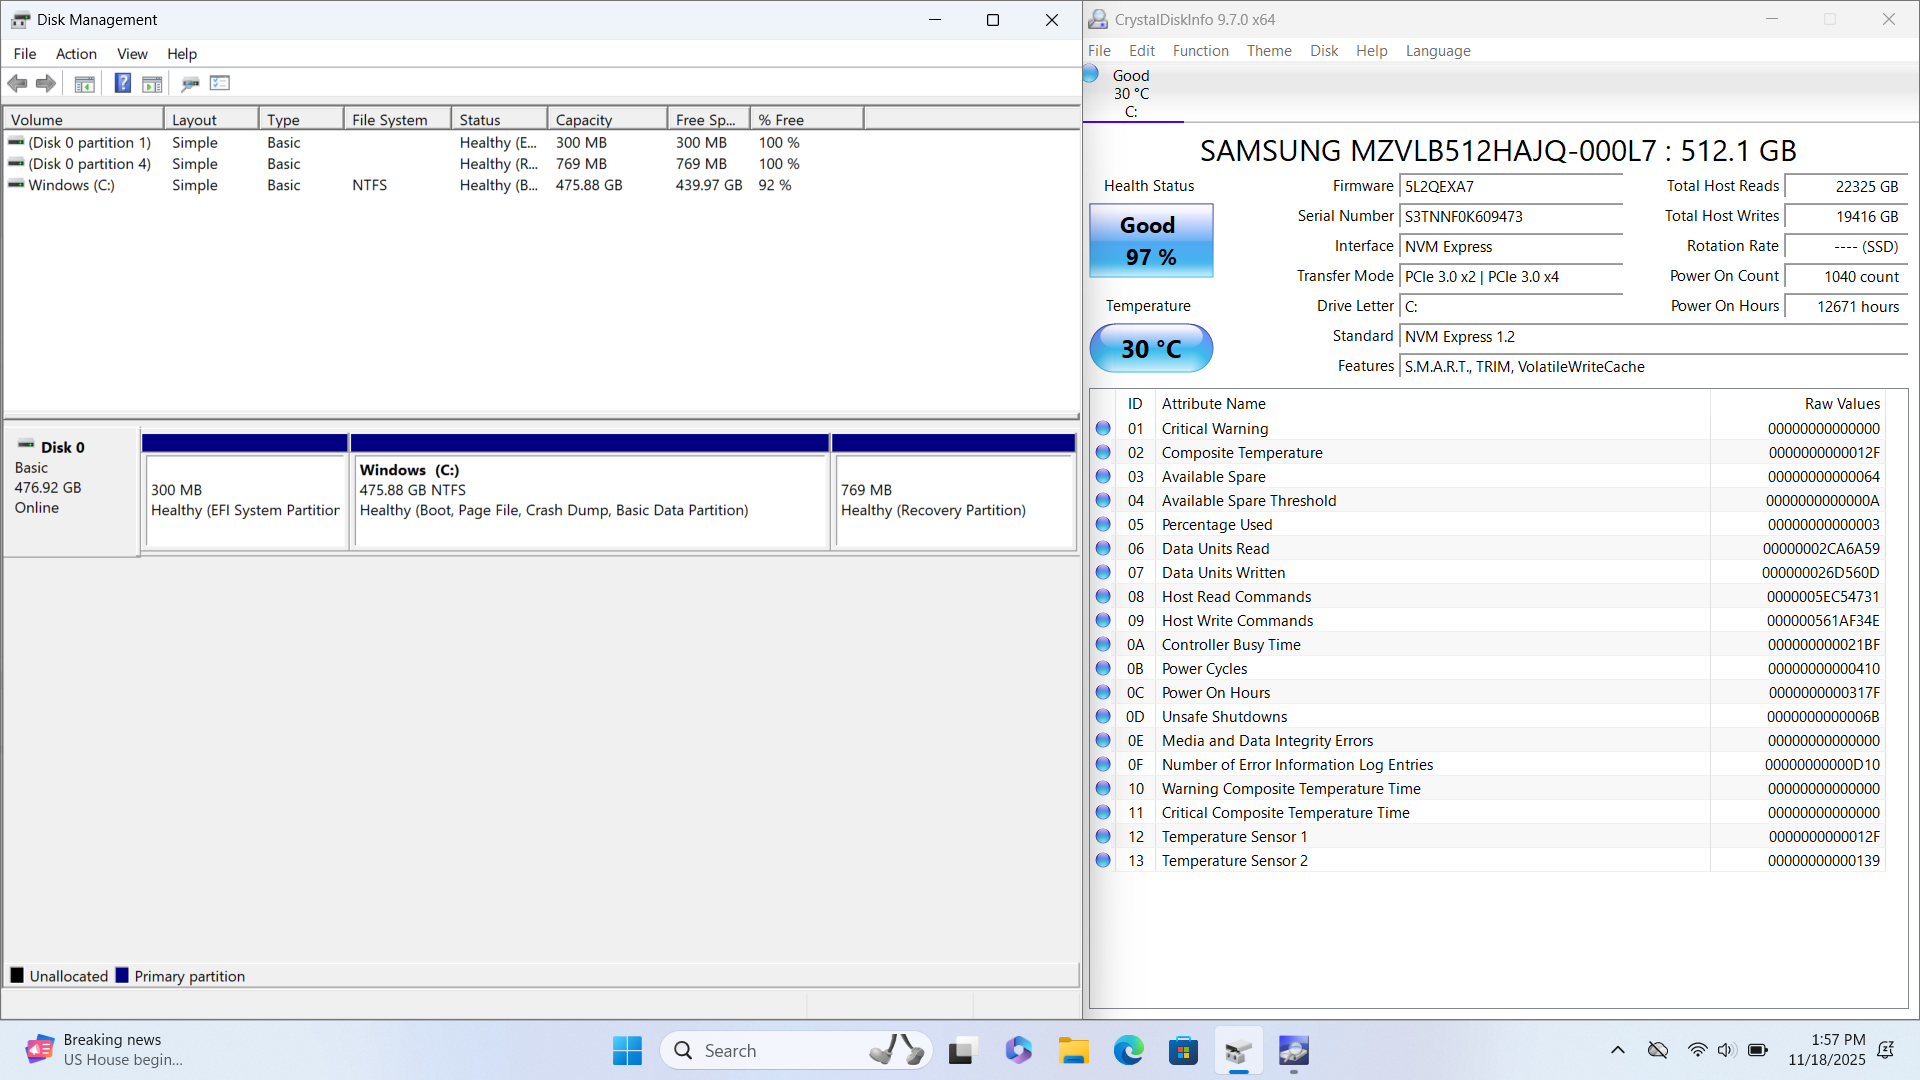Click the Good 97 % health status button
The height and width of the screenshot is (1080, 1920).
point(1151,241)
